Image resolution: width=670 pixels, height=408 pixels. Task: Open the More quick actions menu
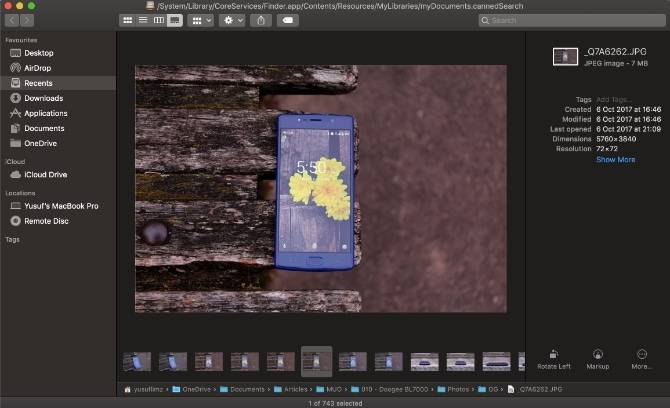(641, 359)
